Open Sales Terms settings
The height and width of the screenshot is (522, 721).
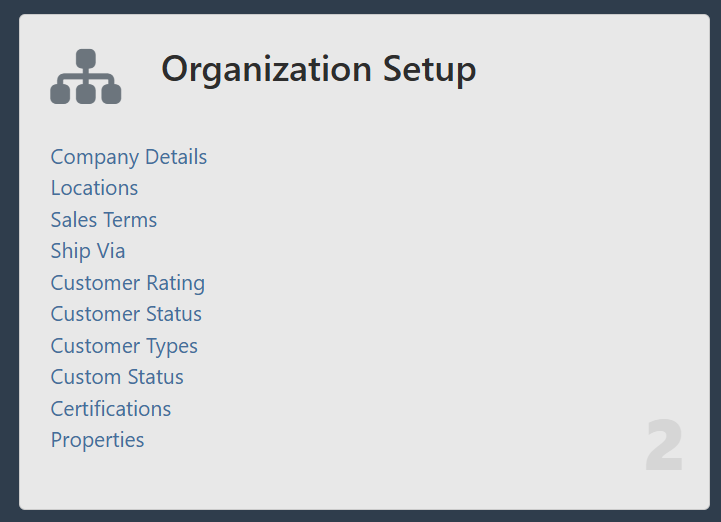tap(104, 220)
